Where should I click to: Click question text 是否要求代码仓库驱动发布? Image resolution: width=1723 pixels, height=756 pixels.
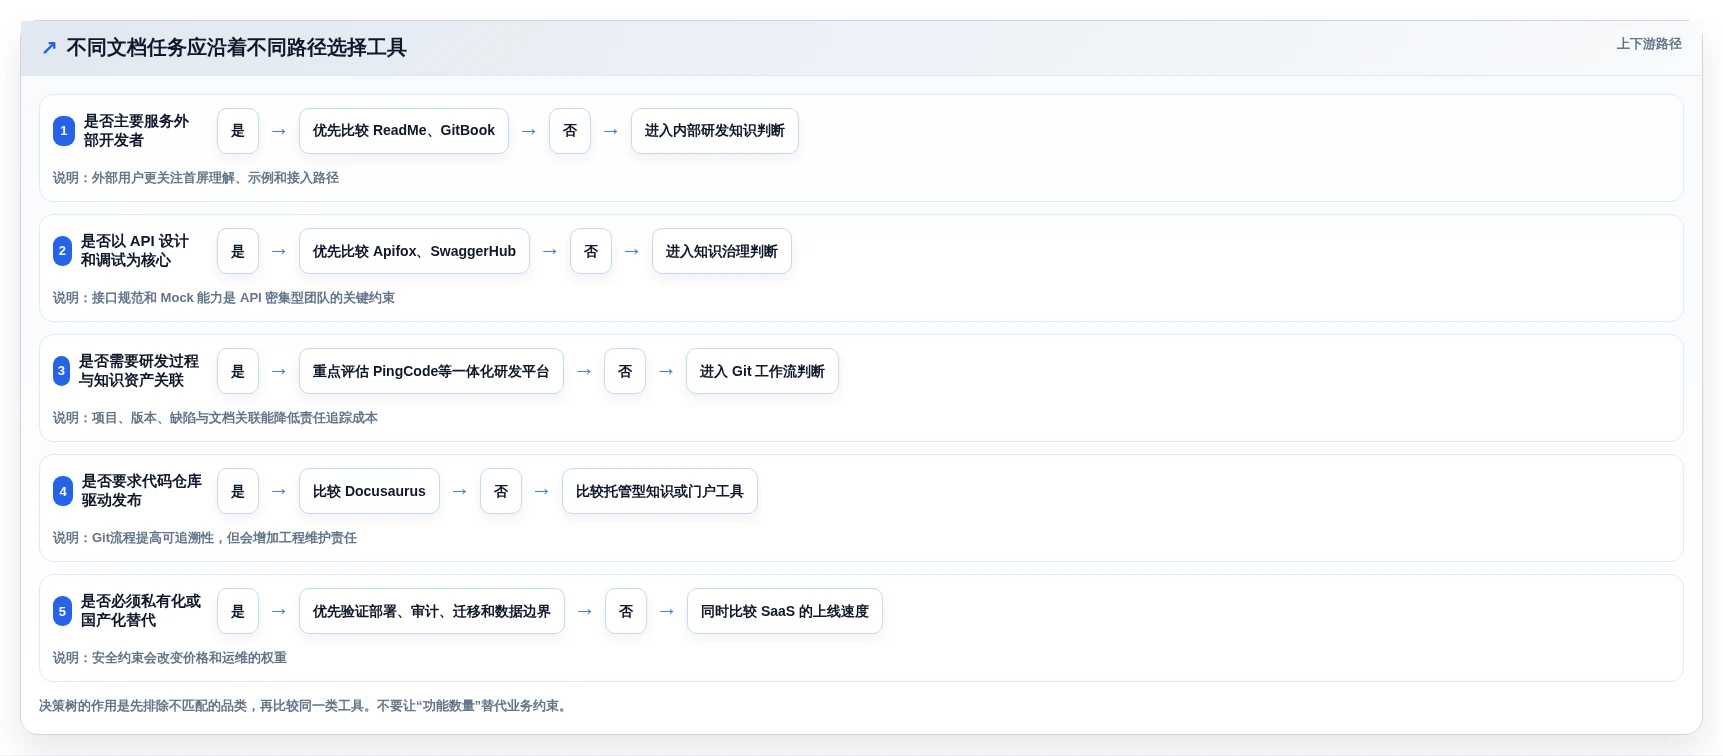[x=142, y=491]
